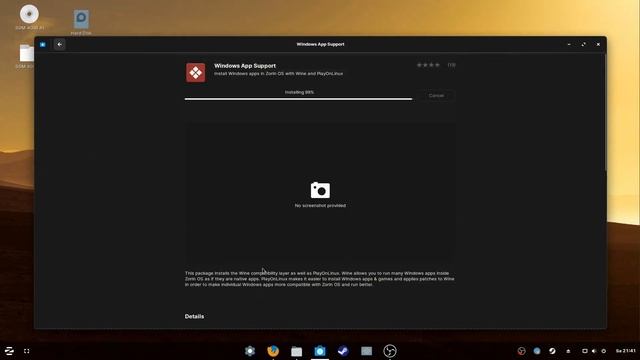This screenshot has width=640, height=360.
Task: Open the volume control in tray
Action: click(x=594, y=351)
